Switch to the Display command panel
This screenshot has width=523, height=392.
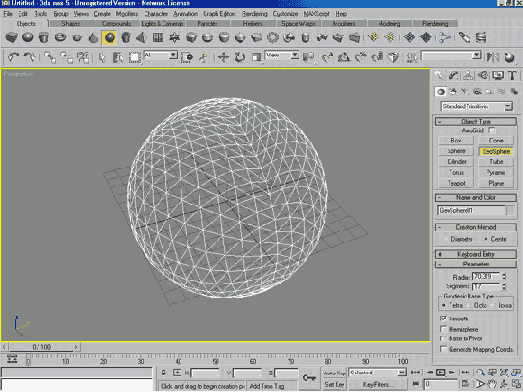click(498, 76)
